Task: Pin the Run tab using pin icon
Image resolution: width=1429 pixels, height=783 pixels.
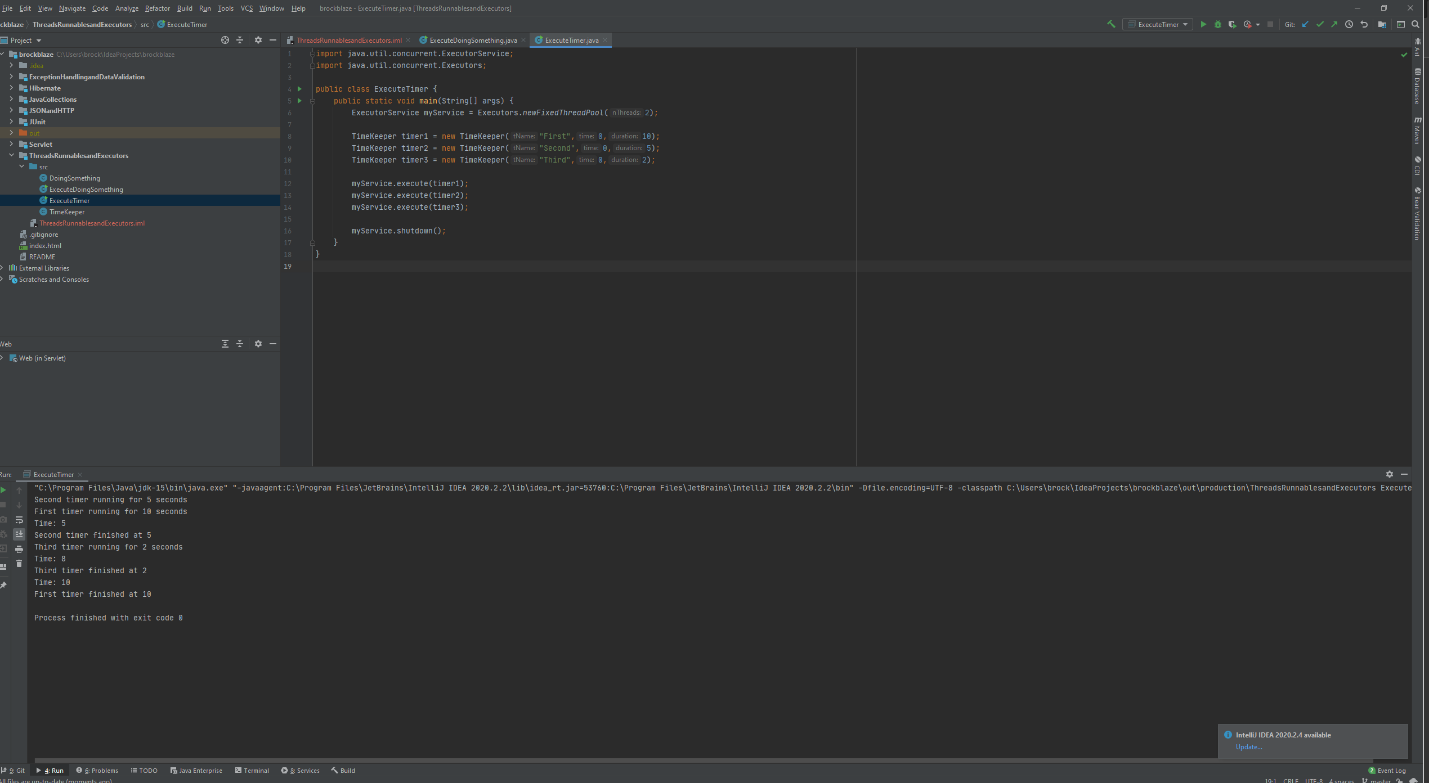Action: click(4, 585)
